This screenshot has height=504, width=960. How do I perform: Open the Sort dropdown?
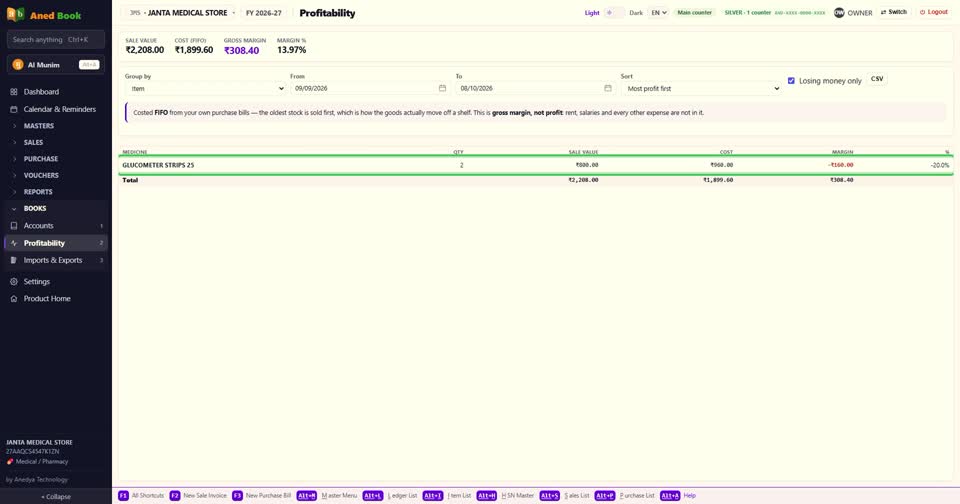click(x=701, y=88)
